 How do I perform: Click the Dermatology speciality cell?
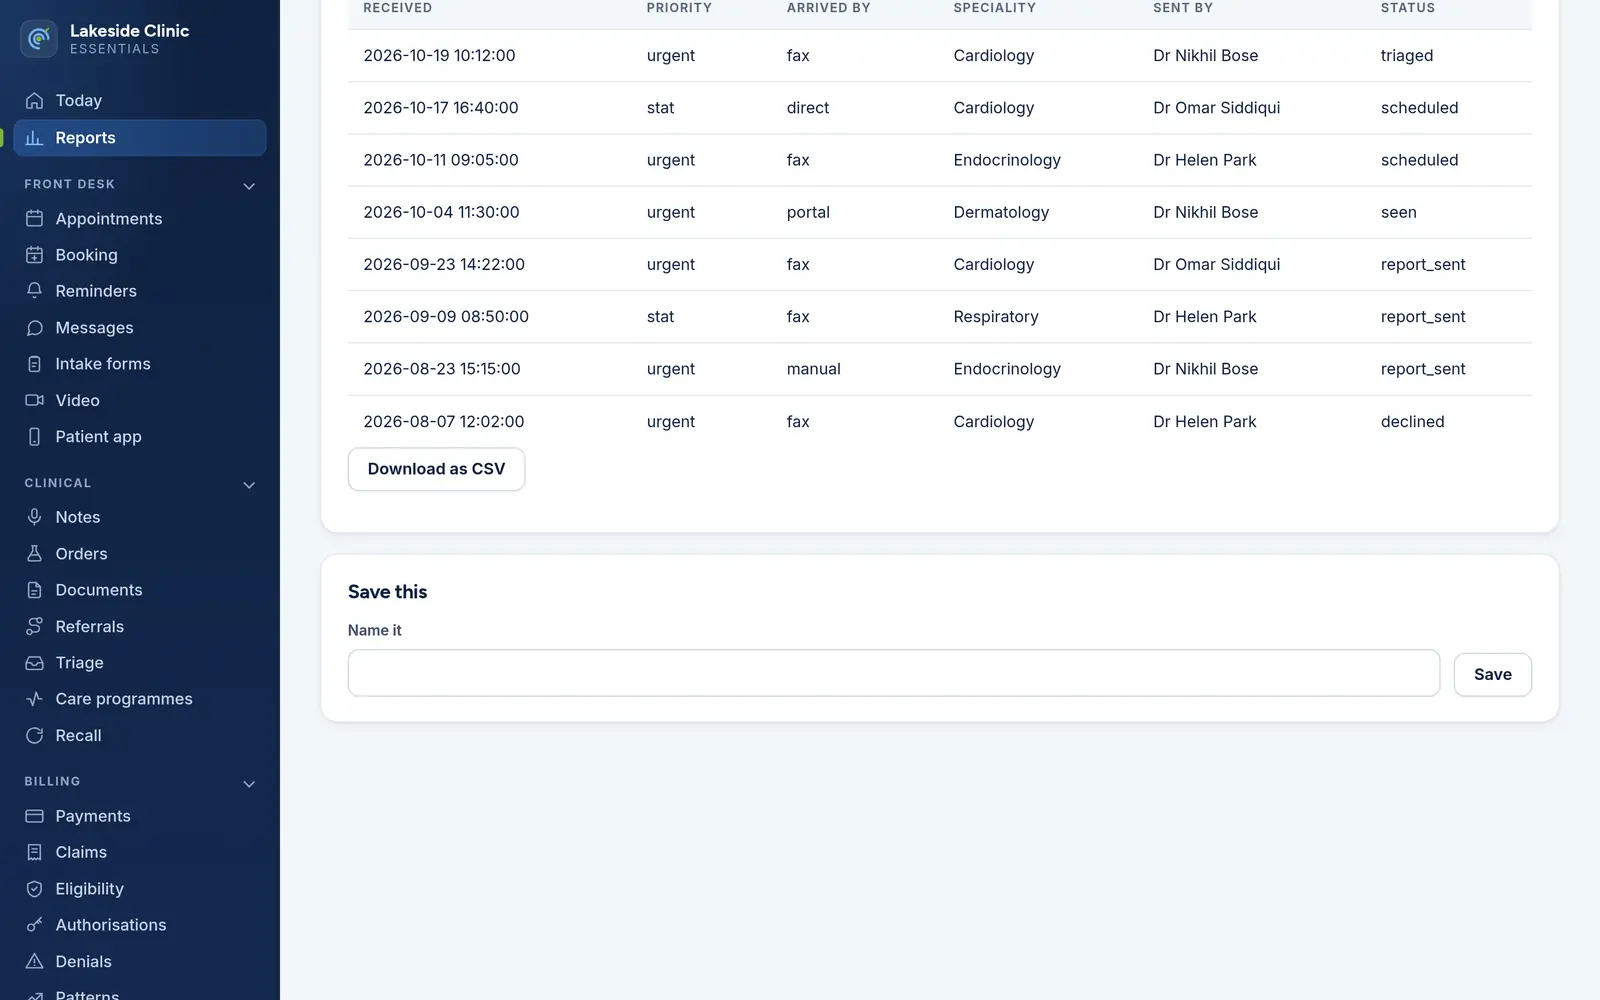(x=1001, y=212)
